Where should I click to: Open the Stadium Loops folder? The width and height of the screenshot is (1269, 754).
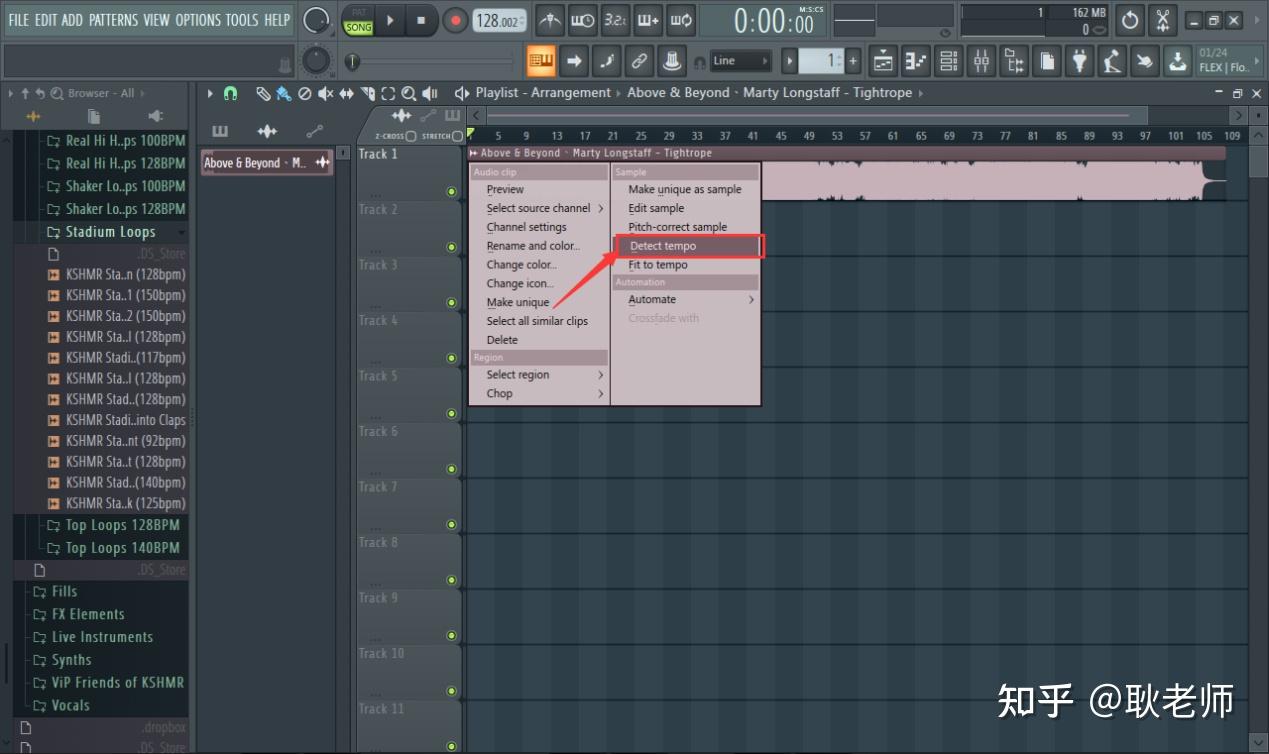pos(110,232)
